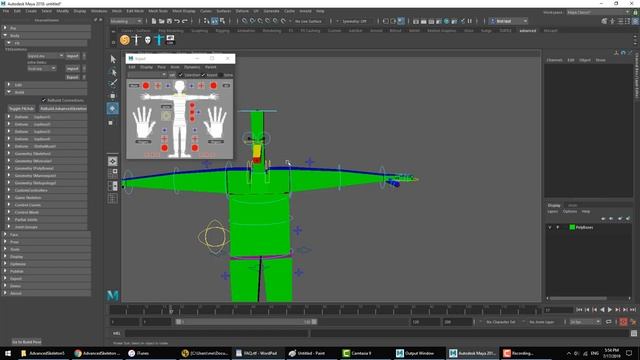Open the face mask picker shelf icon
This screenshot has height=360, width=640.
(x=148, y=40)
